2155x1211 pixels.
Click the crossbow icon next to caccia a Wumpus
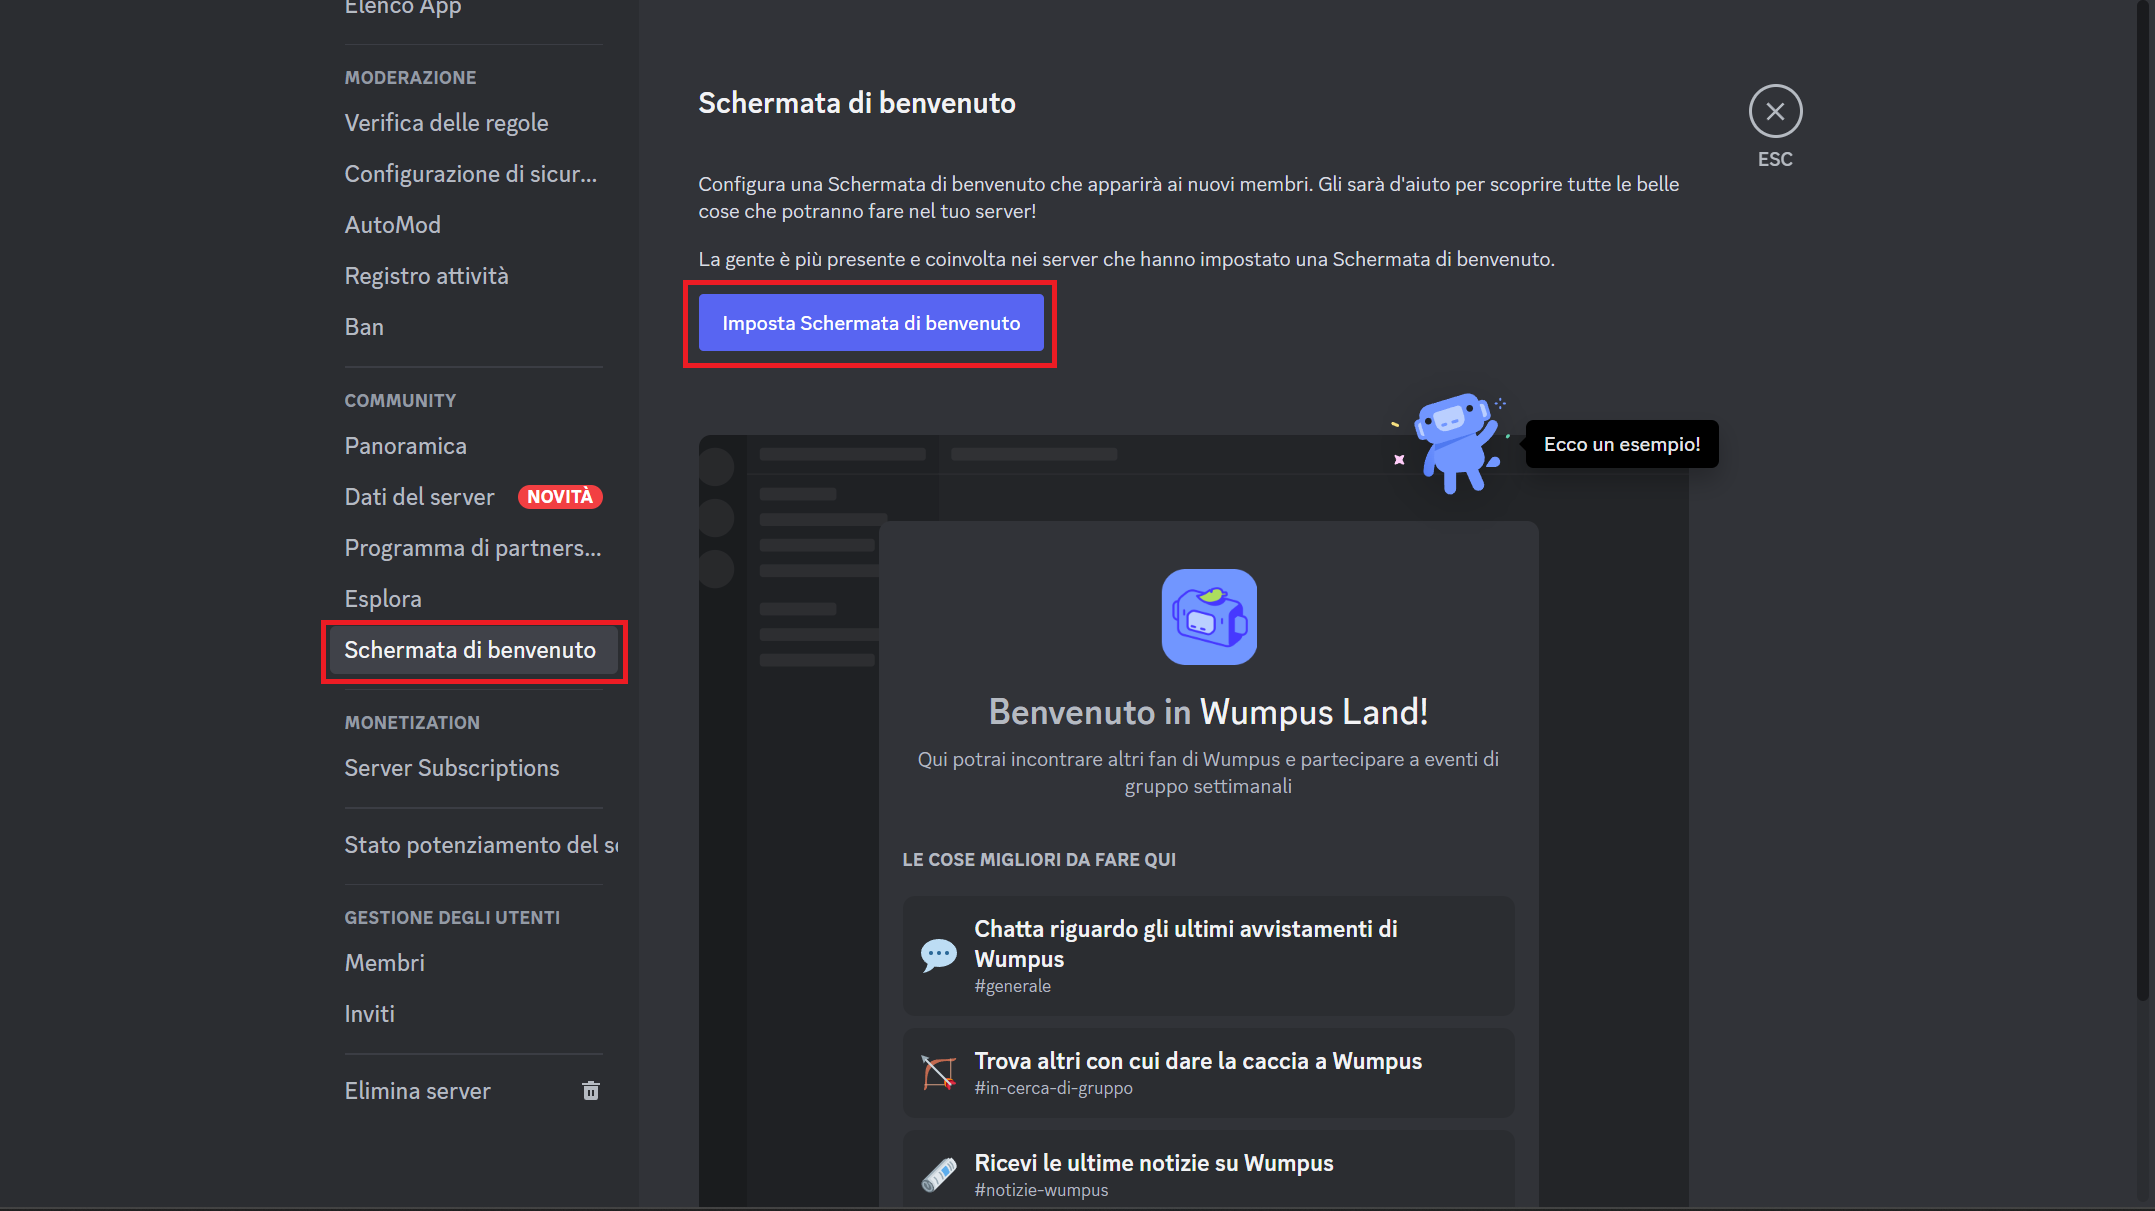938,1072
